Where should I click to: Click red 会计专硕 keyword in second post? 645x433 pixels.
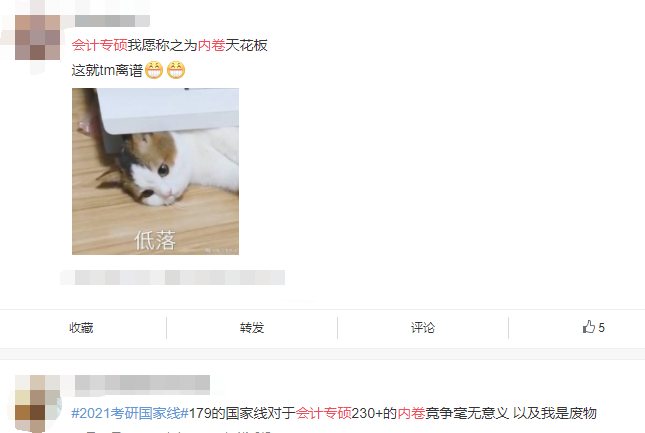pos(324,413)
